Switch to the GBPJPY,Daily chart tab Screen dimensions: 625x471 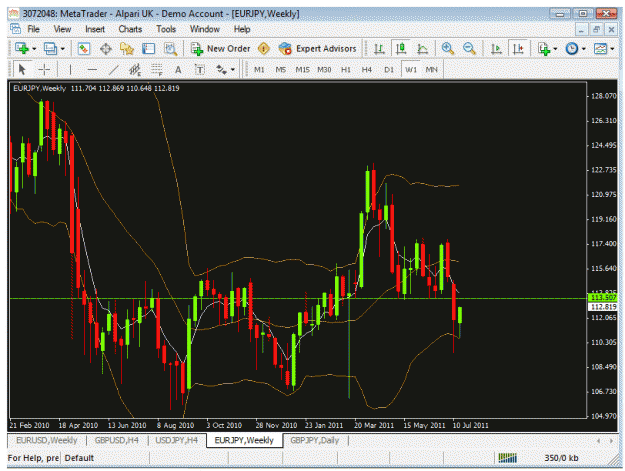pos(314,440)
